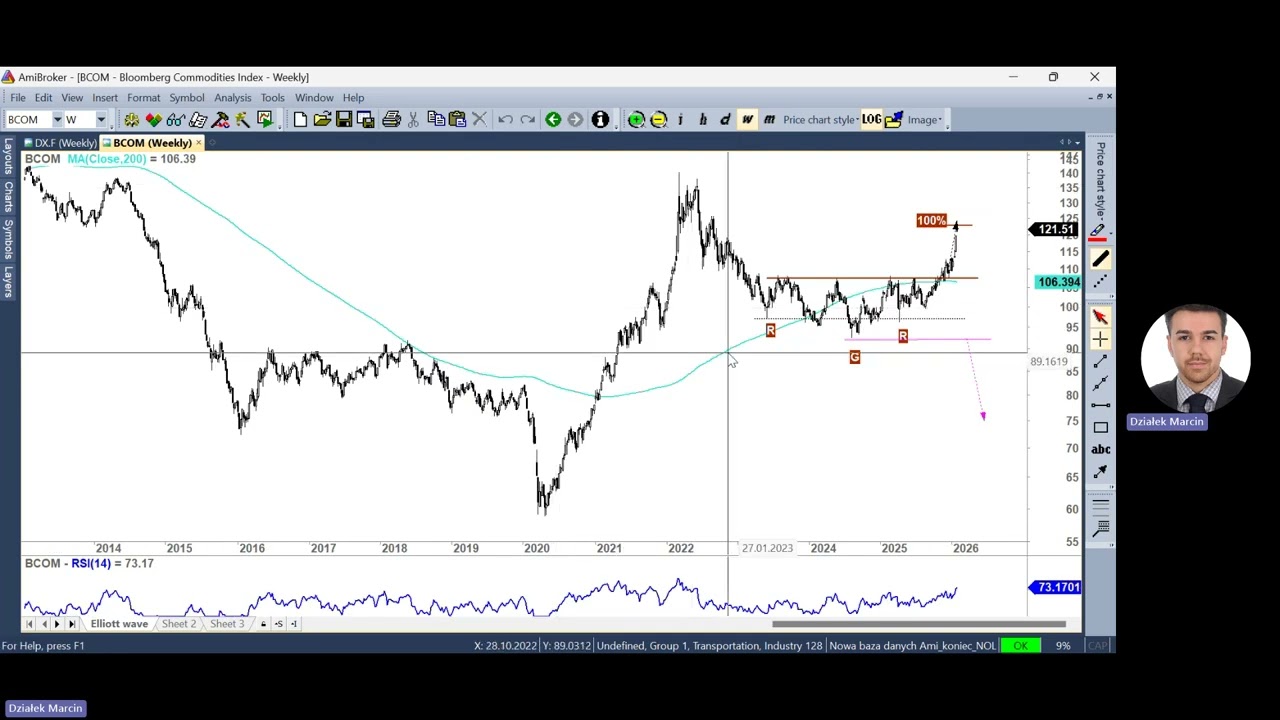1280x720 pixels.
Task: Switch to Sheet 3 tab
Action: point(227,624)
